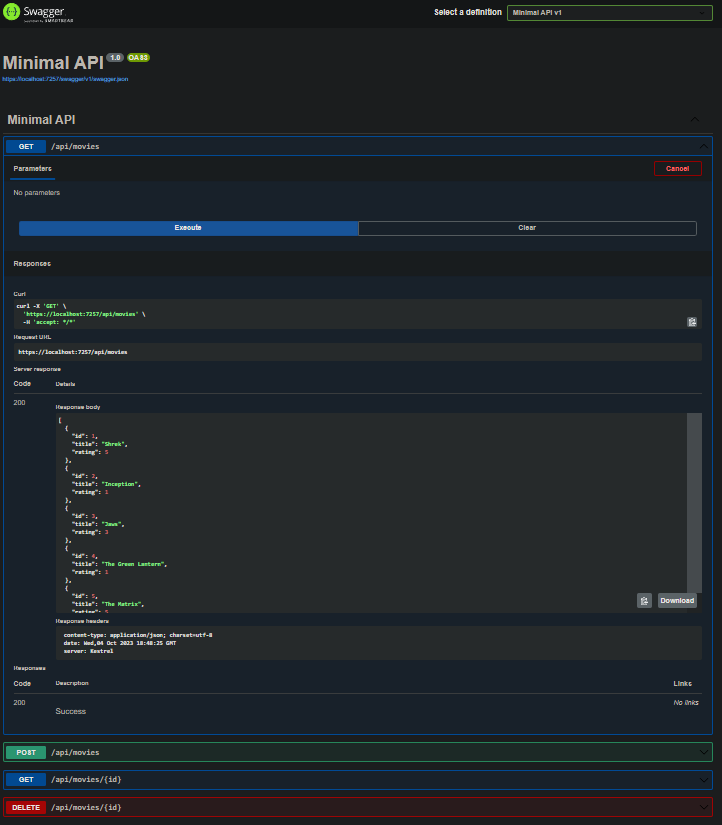Click the OAS3 badge next to Minimal API
The width and height of the screenshot is (722, 825).
138,57
